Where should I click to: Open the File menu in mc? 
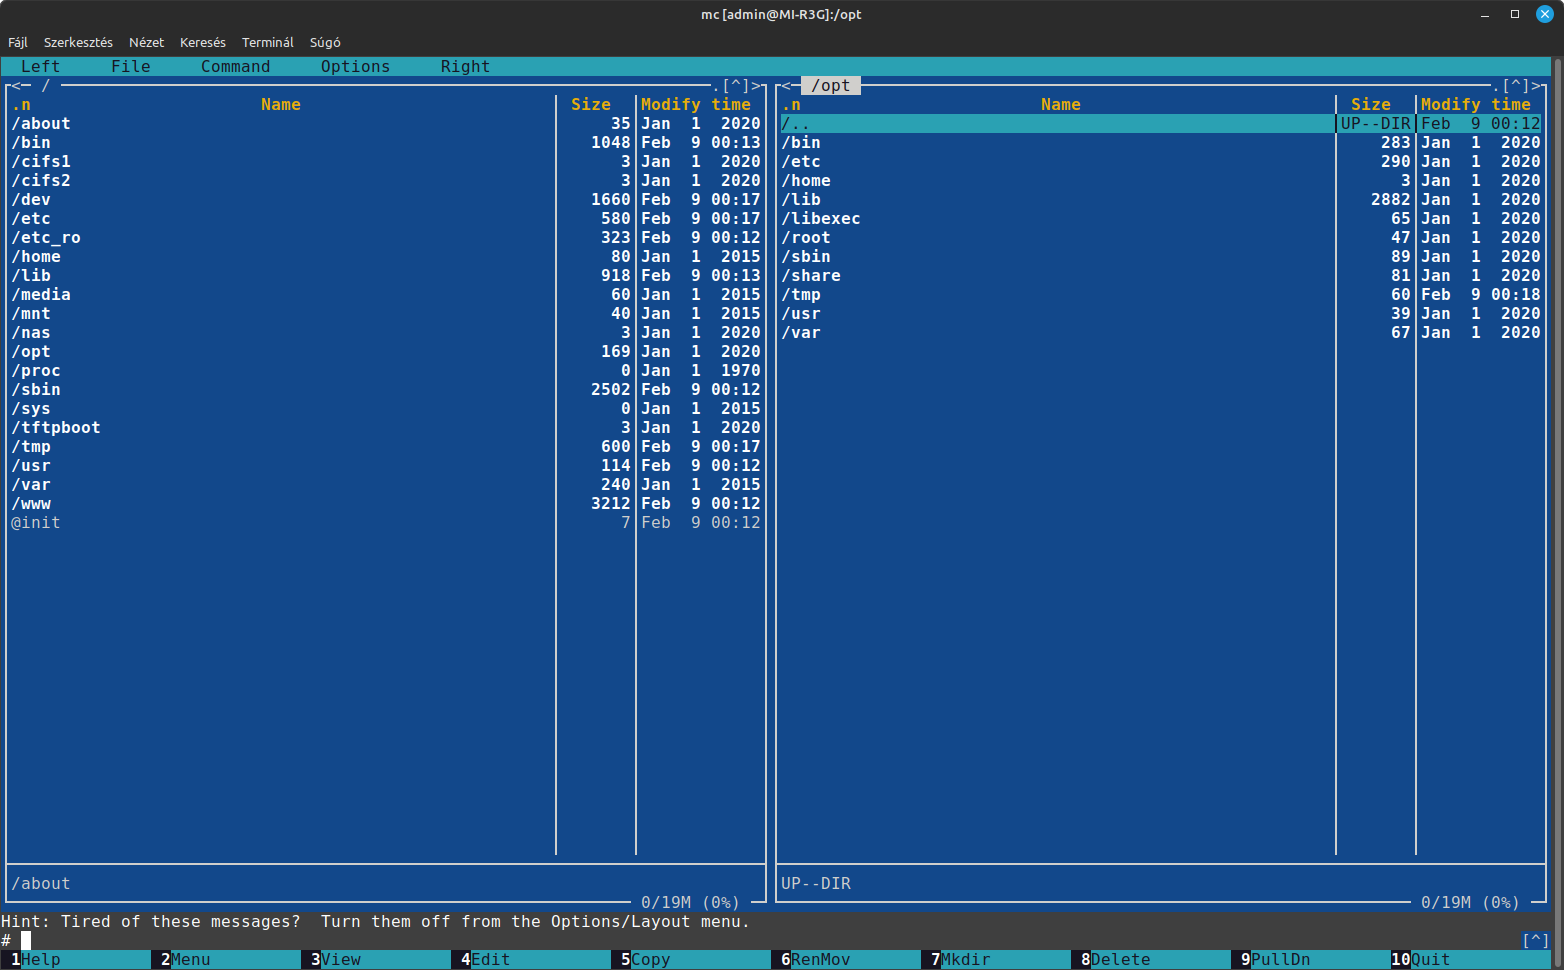(x=131, y=66)
